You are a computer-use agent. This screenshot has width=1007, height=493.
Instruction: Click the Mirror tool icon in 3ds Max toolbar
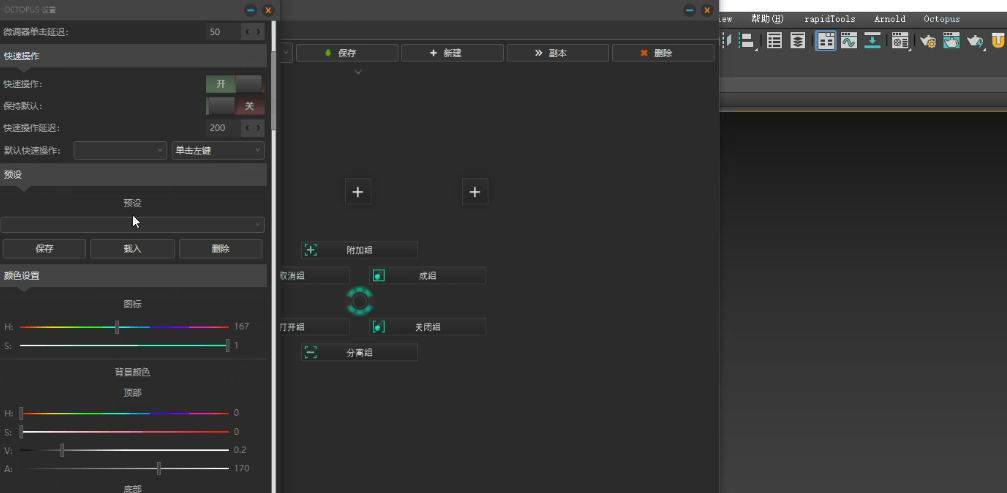coord(727,41)
